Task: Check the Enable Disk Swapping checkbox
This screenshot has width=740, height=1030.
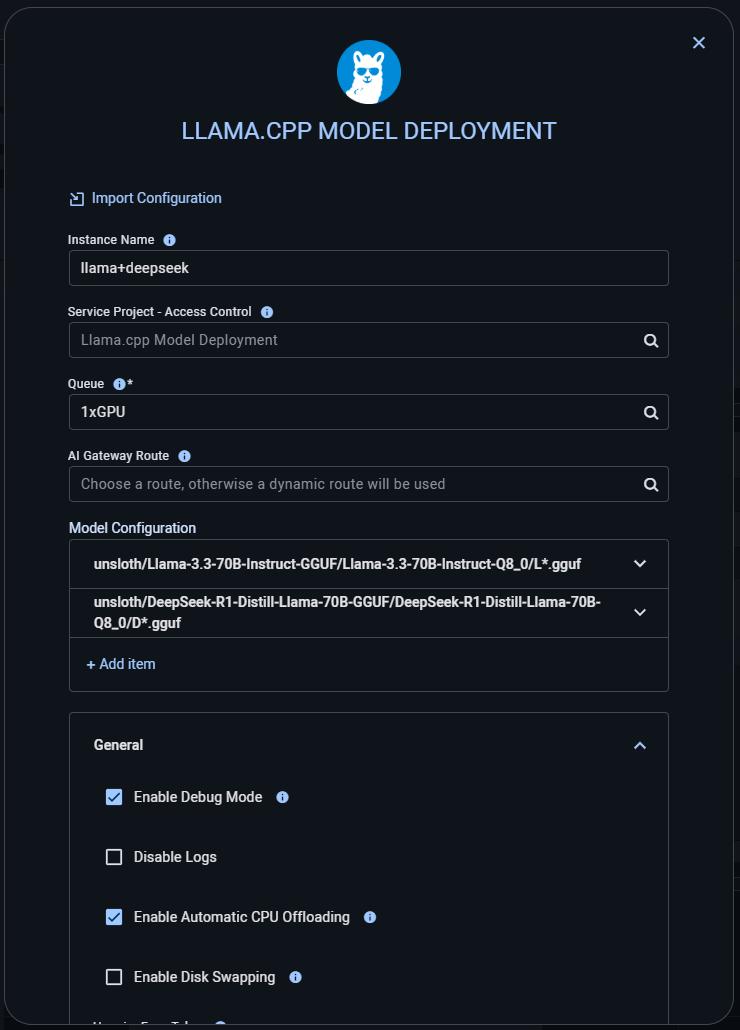Action: coord(114,977)
